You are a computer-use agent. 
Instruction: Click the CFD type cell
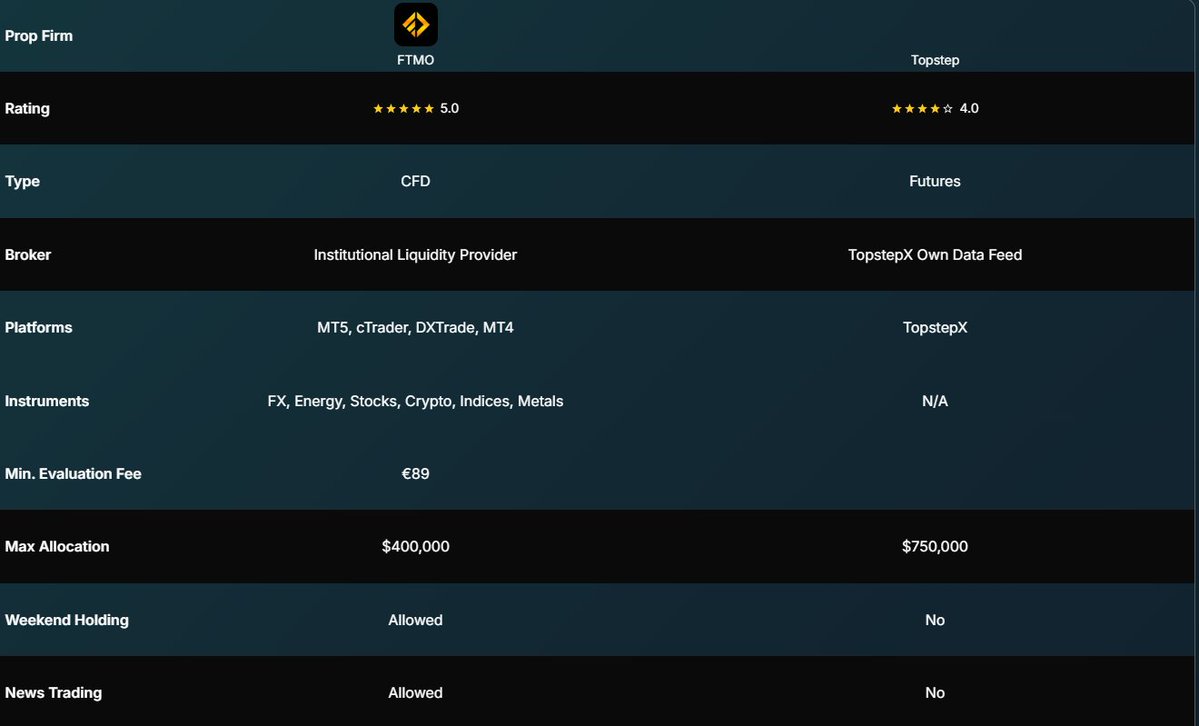point(415,181)
